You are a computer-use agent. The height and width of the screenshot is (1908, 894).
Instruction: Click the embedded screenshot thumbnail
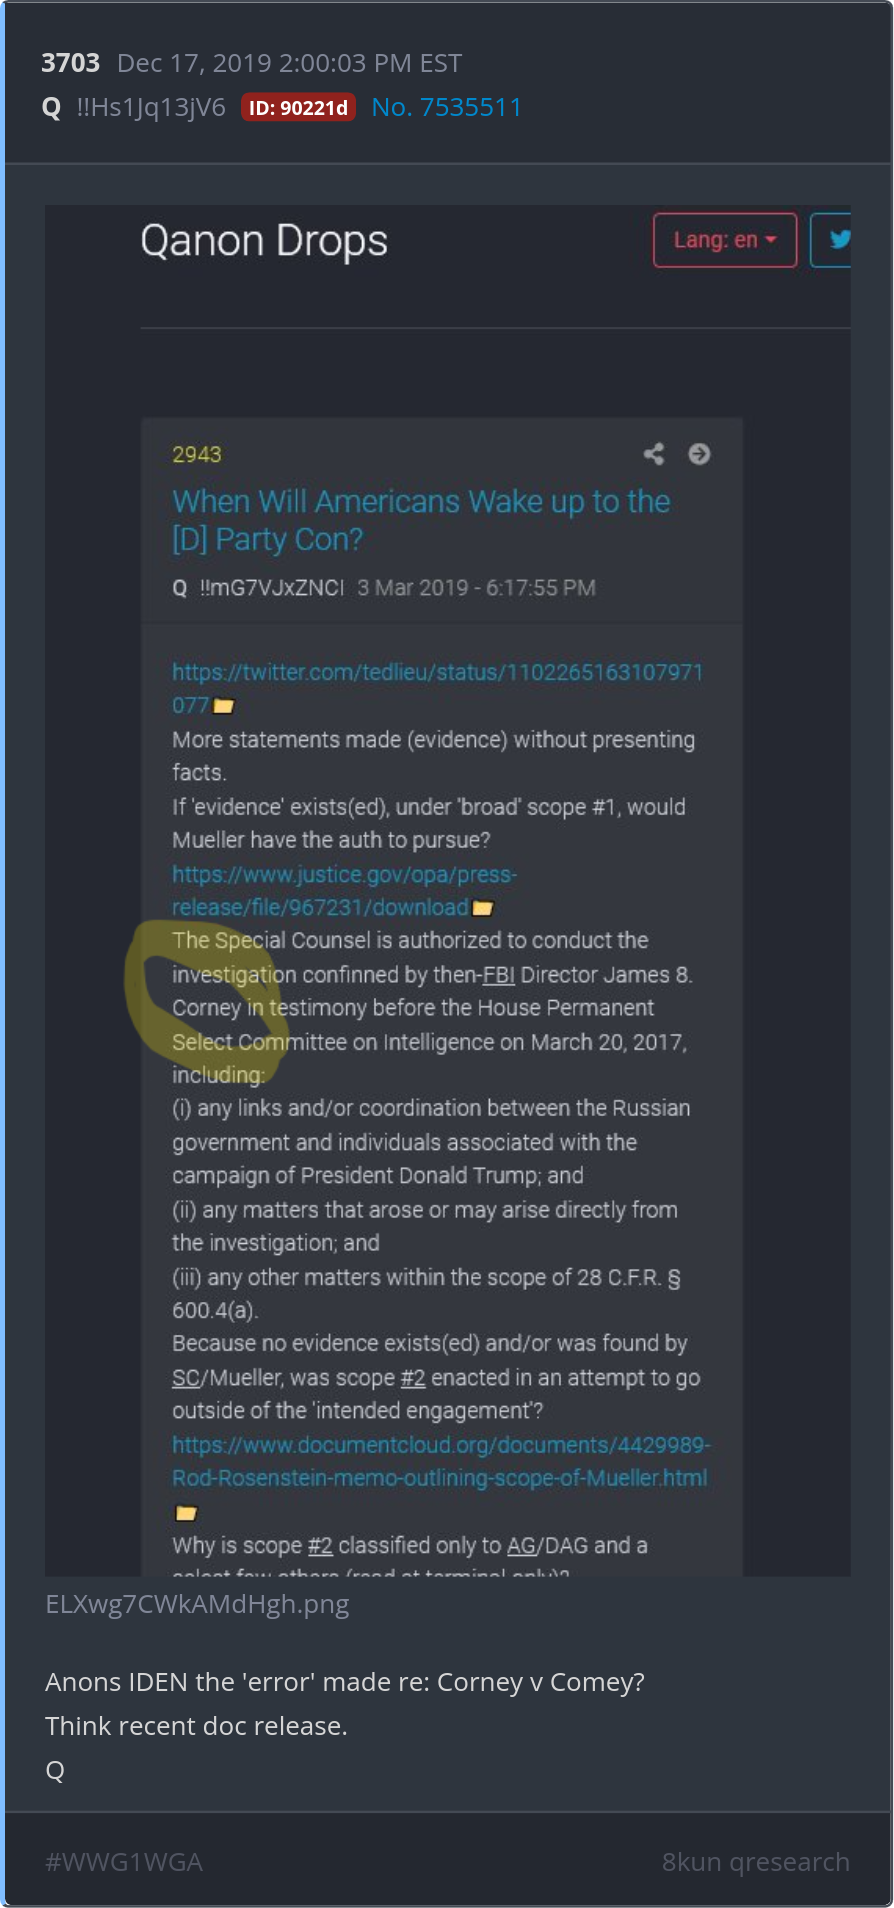(x=448, y=891)
